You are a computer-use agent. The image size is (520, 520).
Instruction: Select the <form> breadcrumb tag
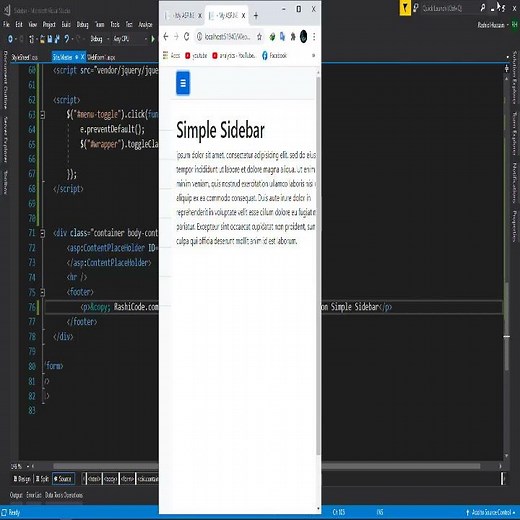[127, 479]
